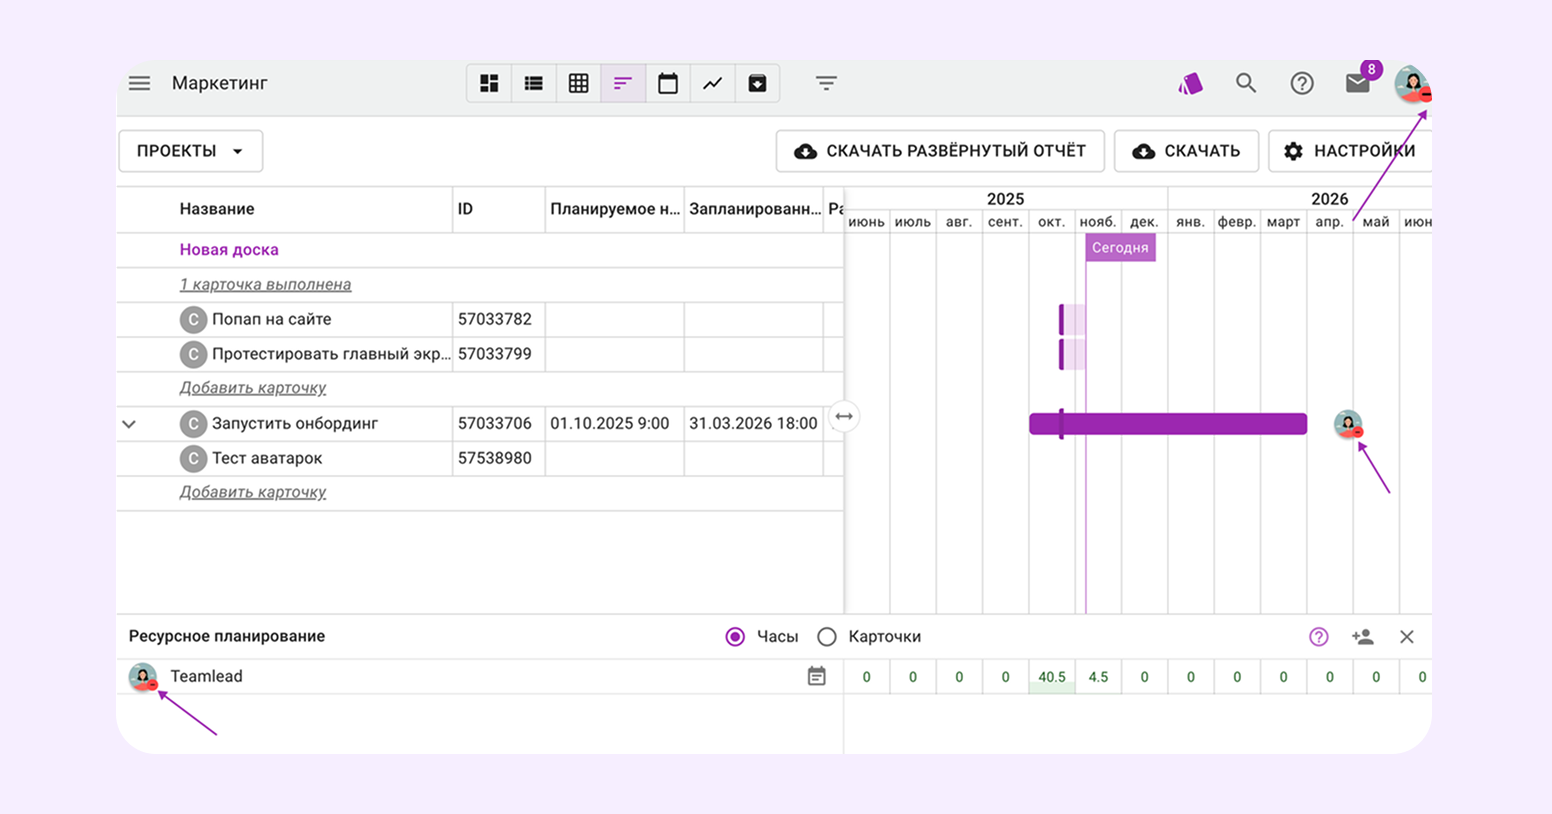Click the Сегодня timeline marker
The width and height of the screenshot is (1552, 814).
coord(1120,248)
